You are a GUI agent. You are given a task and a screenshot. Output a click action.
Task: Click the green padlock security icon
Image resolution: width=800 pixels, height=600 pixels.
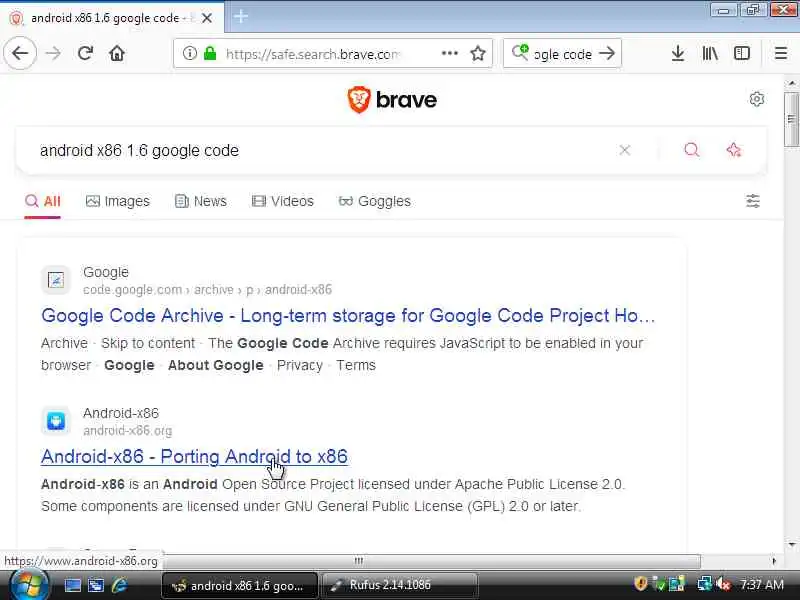point(210,53)
